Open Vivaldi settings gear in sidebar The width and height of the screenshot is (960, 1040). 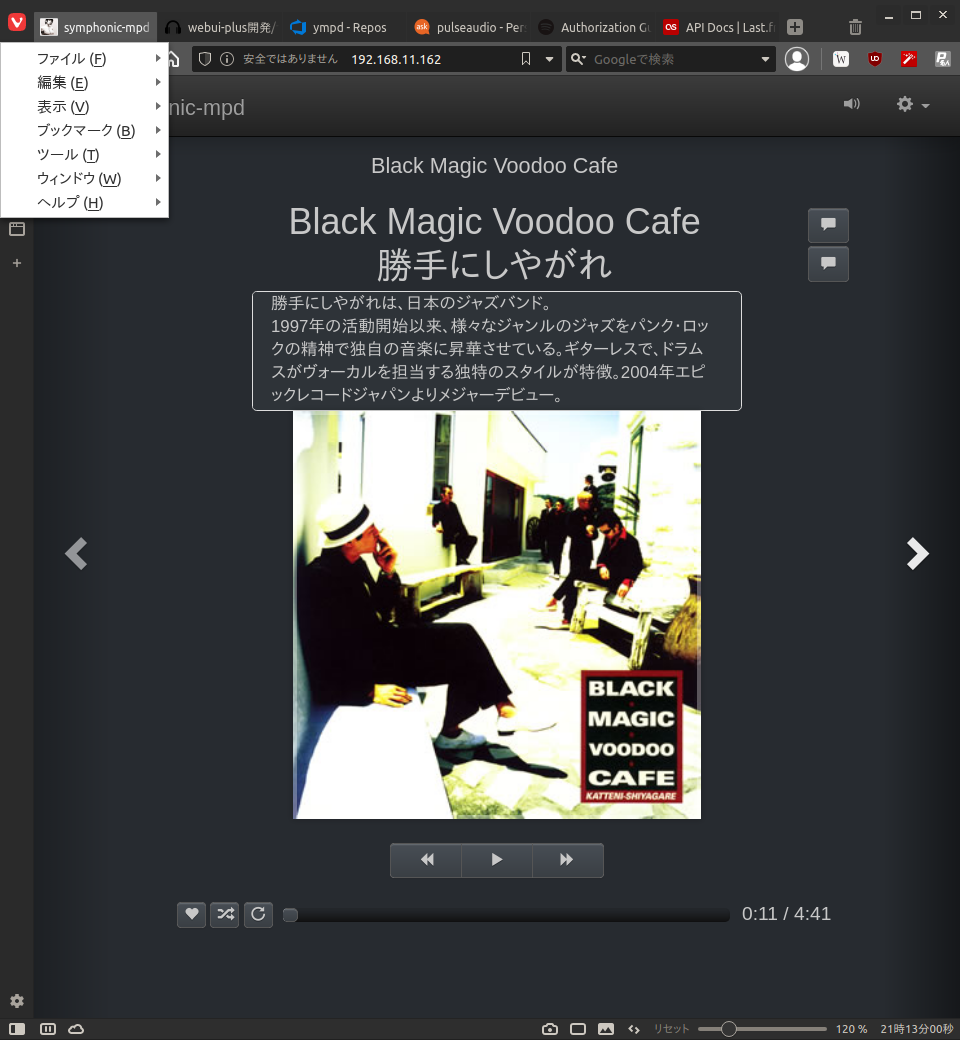17,1001
